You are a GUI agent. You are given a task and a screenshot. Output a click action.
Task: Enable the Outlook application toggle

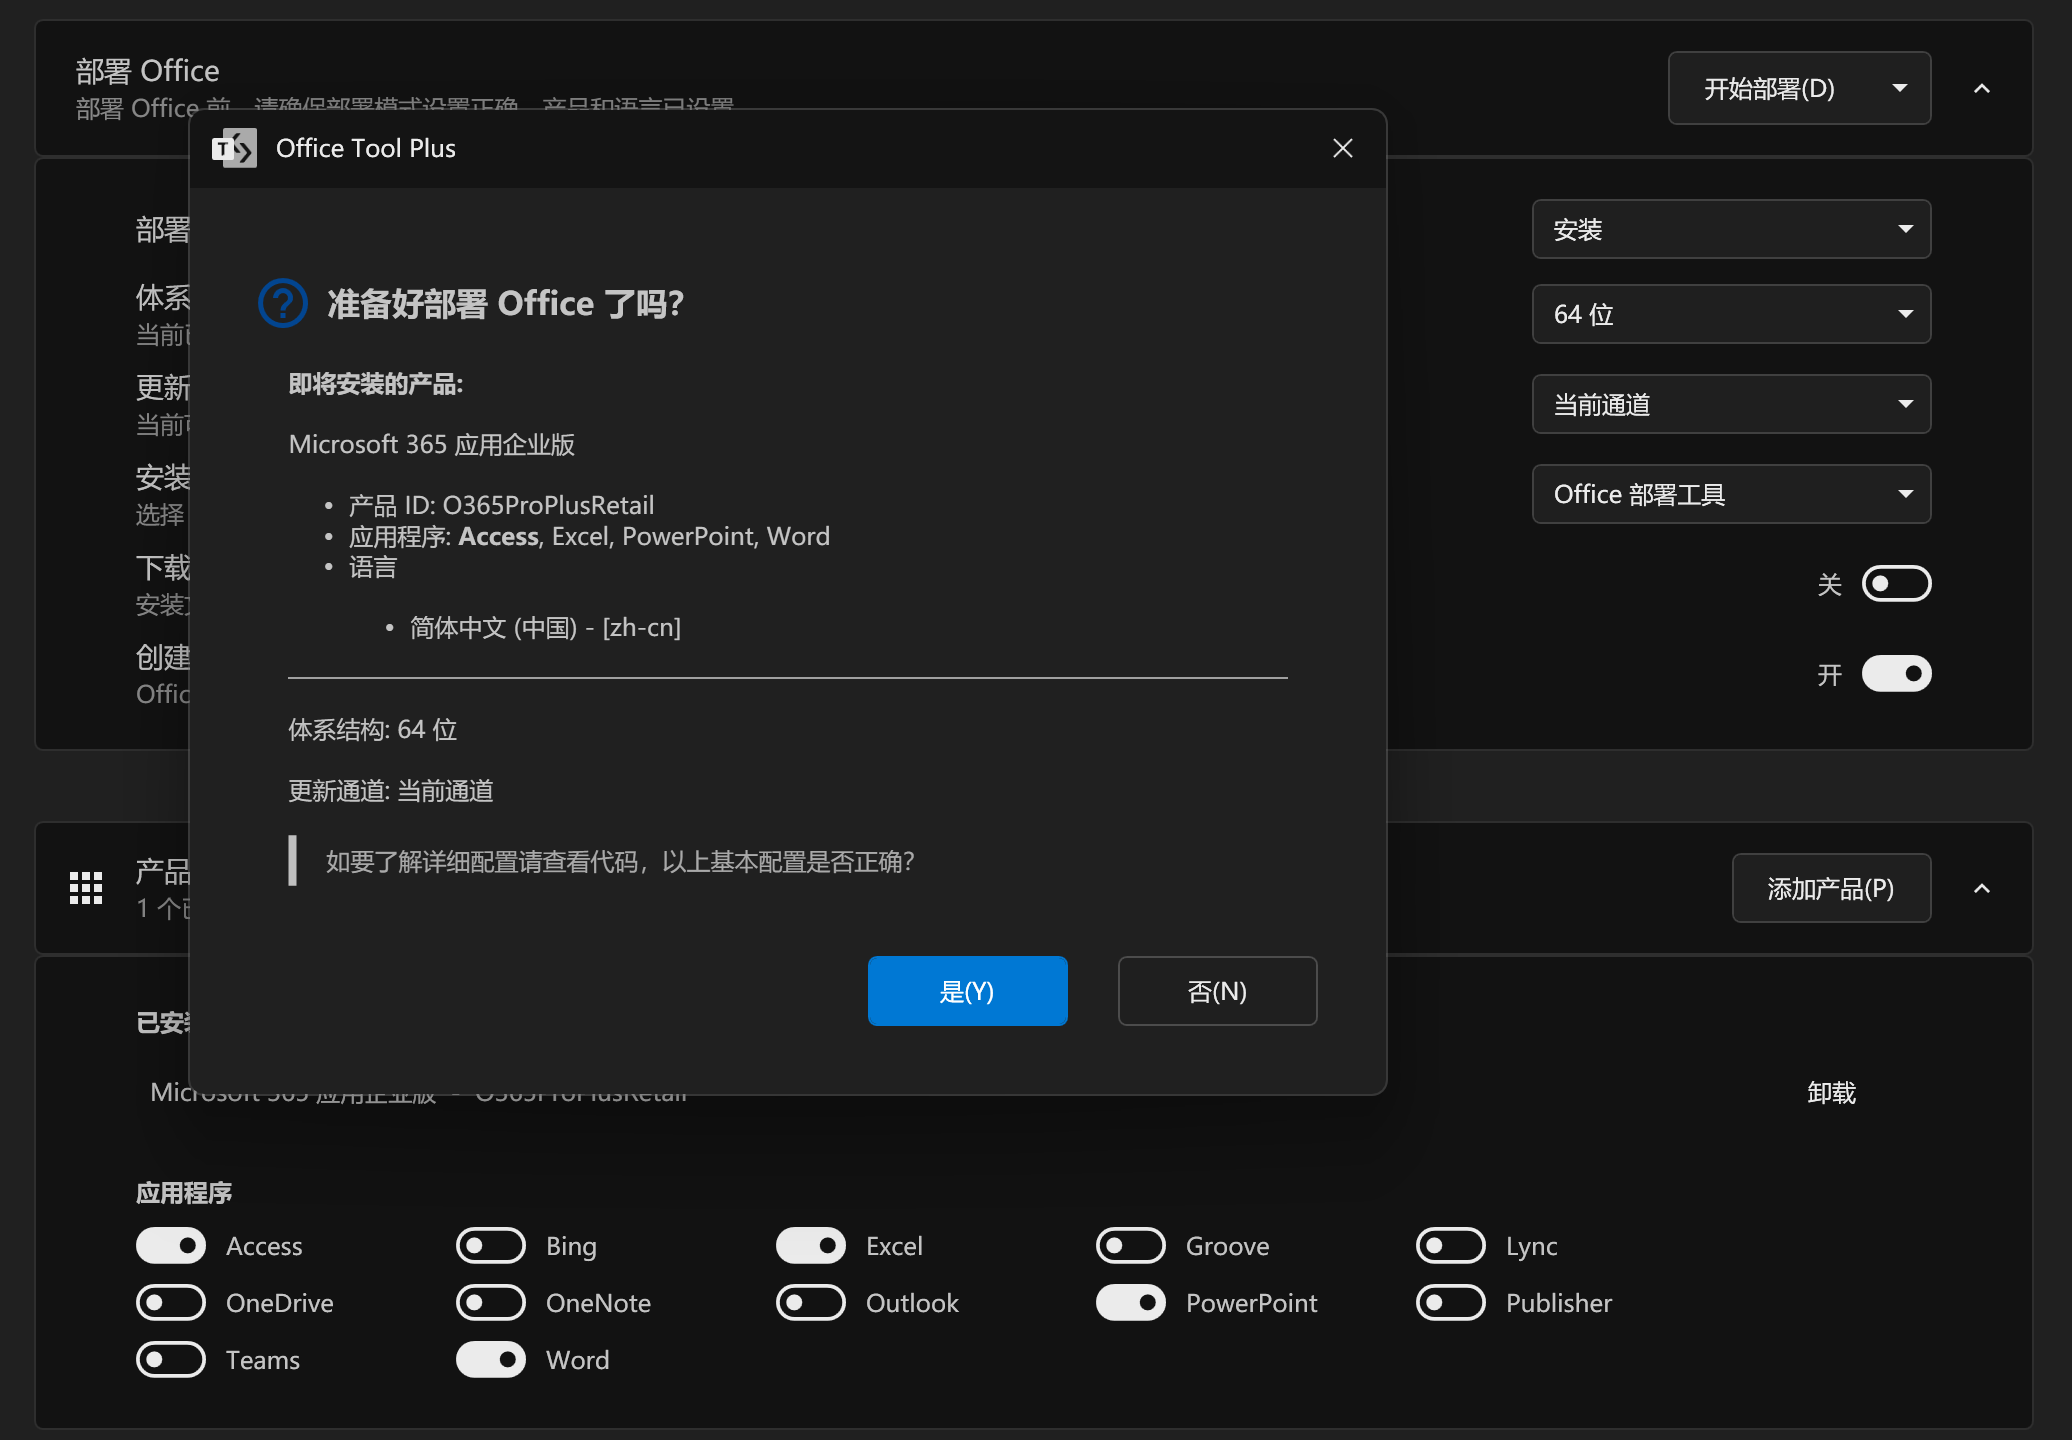click(x=811, y=1303)
